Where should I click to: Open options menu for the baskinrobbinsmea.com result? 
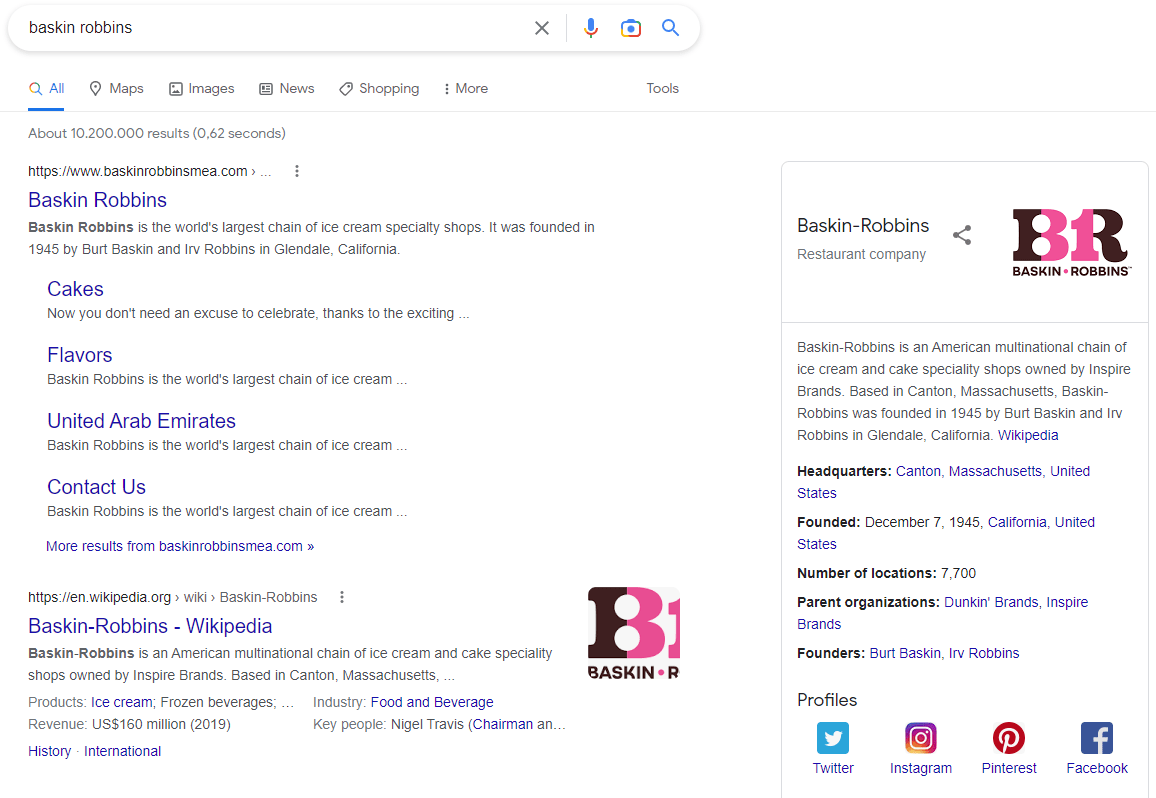(x=297, y=171)
